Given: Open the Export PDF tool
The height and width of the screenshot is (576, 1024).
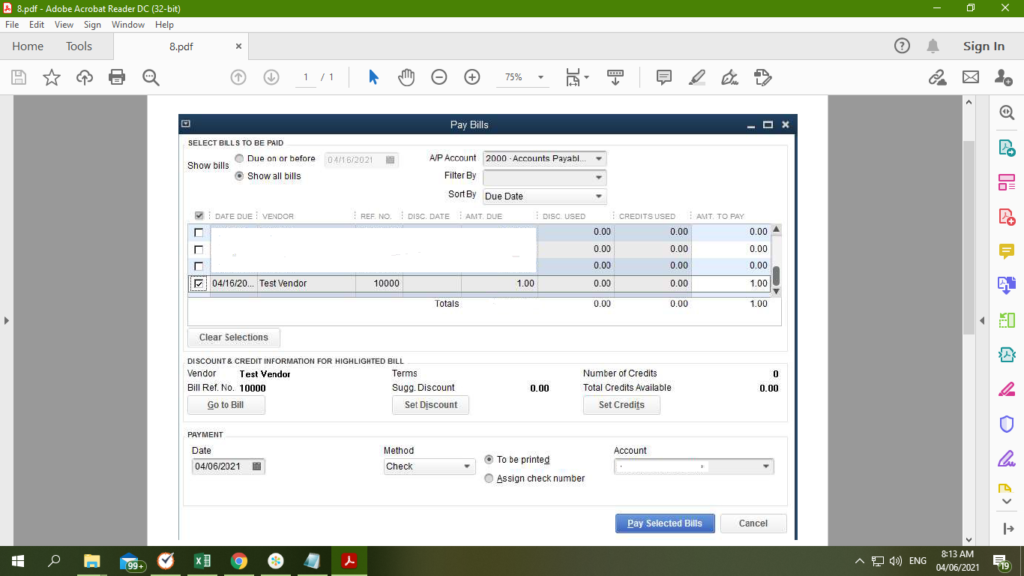Looking at the screenshot, I should [1007, 146].
